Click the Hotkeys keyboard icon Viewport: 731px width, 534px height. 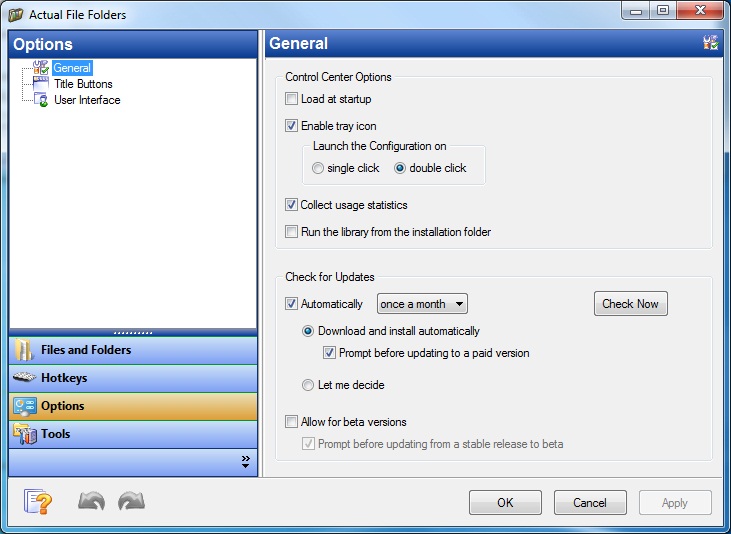pyautogui.click(x=25, y=378)
